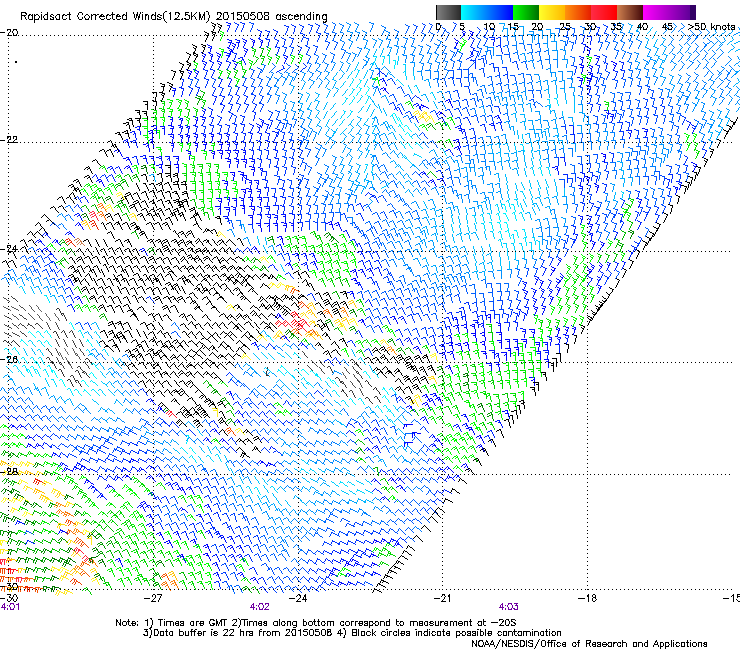Click the '-20' latitude axis label
Viewport: 740px width, 650px height.
(9, 33)
